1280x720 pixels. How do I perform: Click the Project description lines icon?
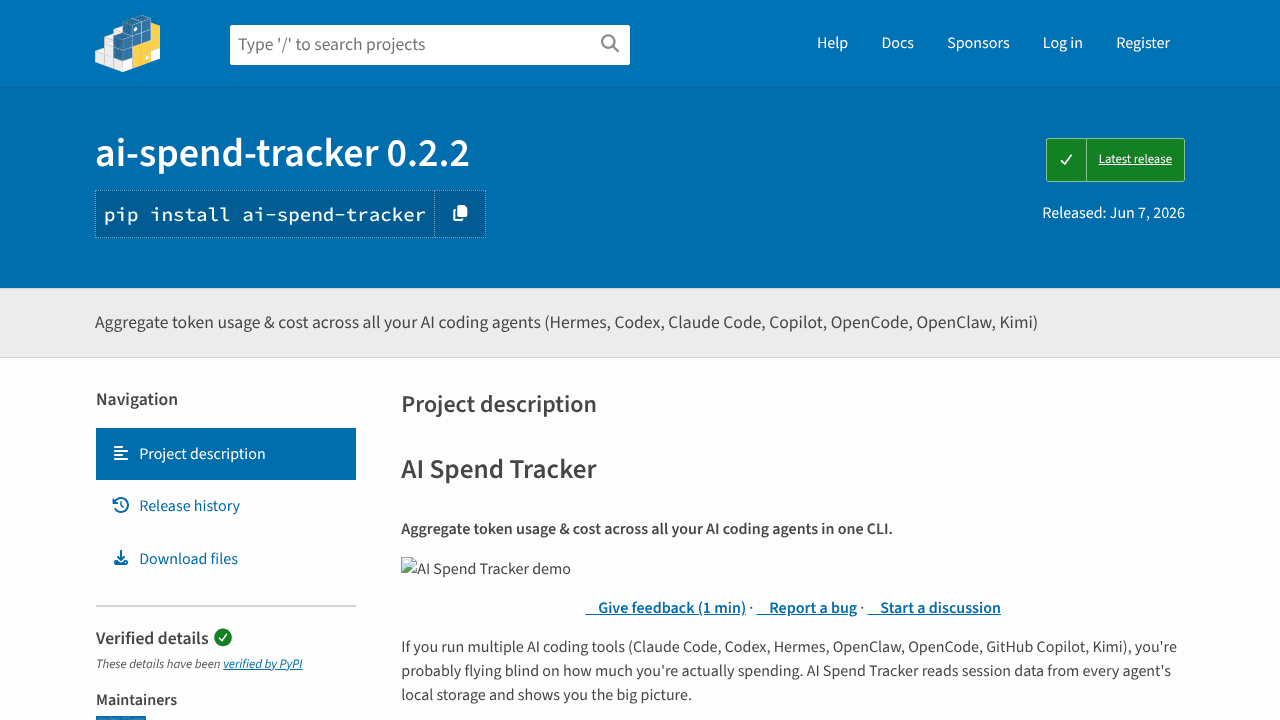(x=121, y=454)
